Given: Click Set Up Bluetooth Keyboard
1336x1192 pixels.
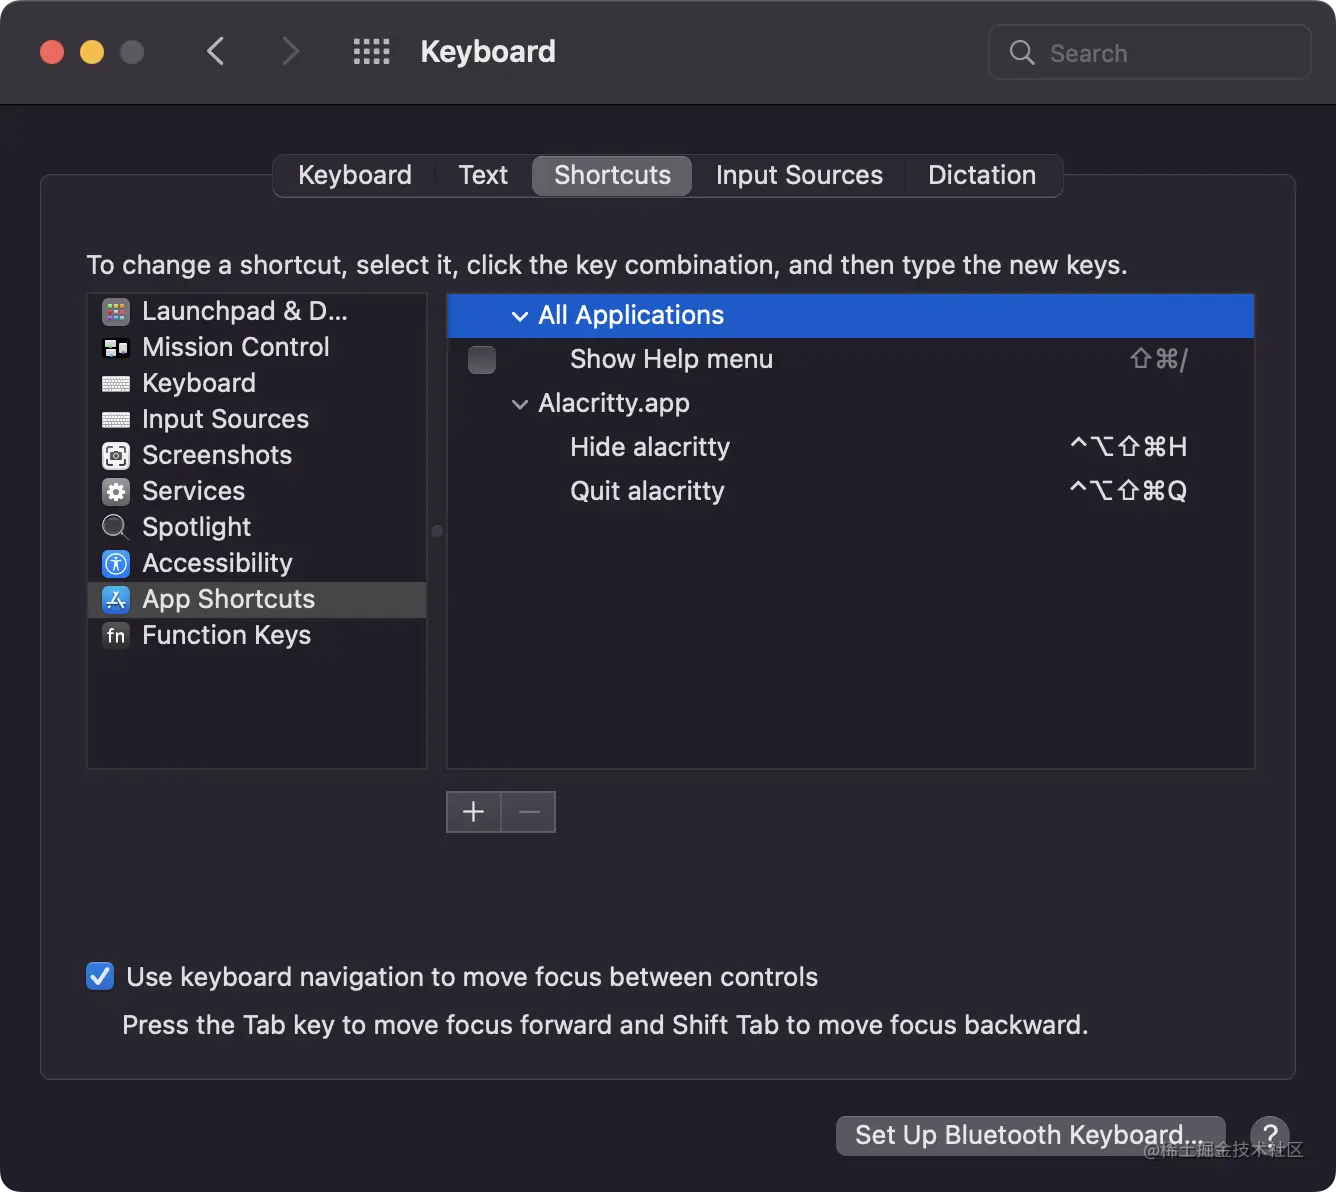Looking at the screenshot, I should [1029, 1135].
